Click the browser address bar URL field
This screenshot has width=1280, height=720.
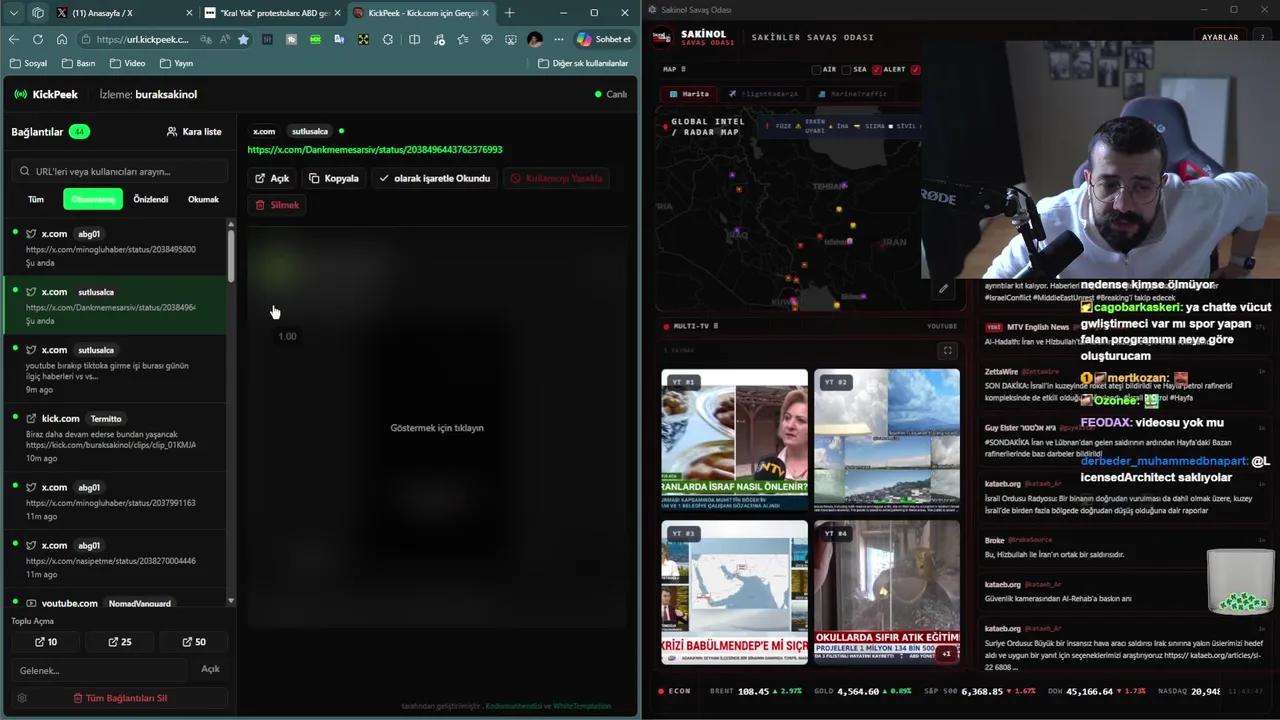143,39
